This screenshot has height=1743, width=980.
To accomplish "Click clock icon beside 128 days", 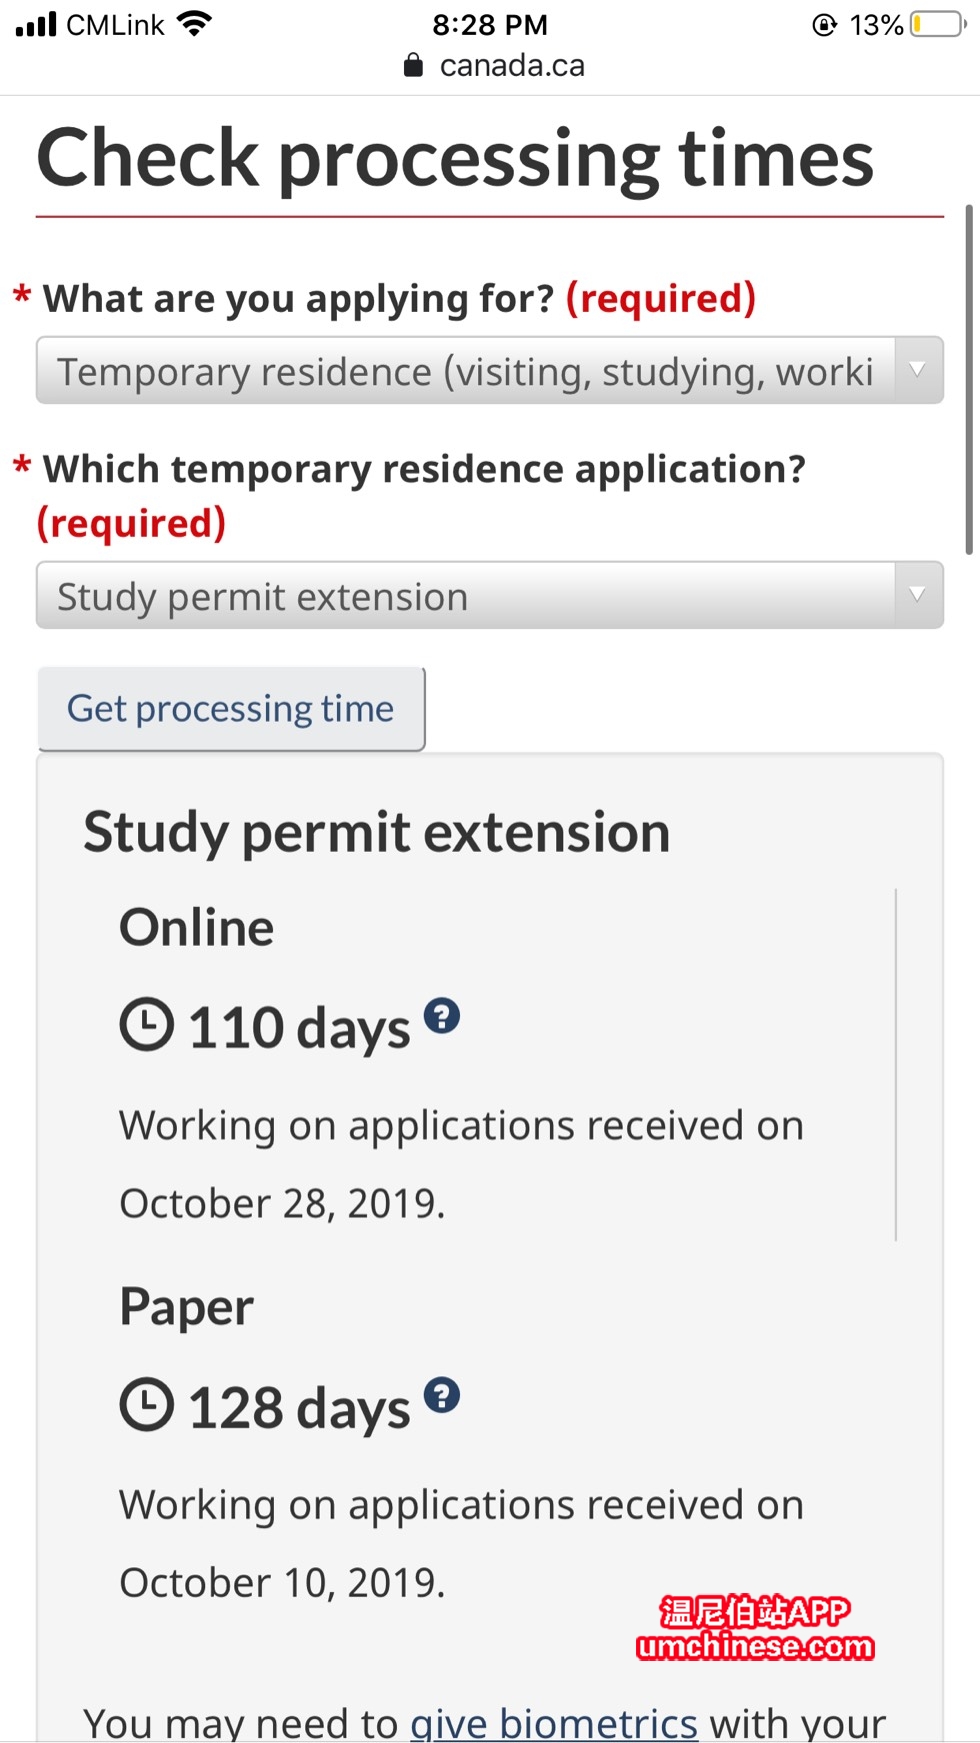I will pos(147,1405).
